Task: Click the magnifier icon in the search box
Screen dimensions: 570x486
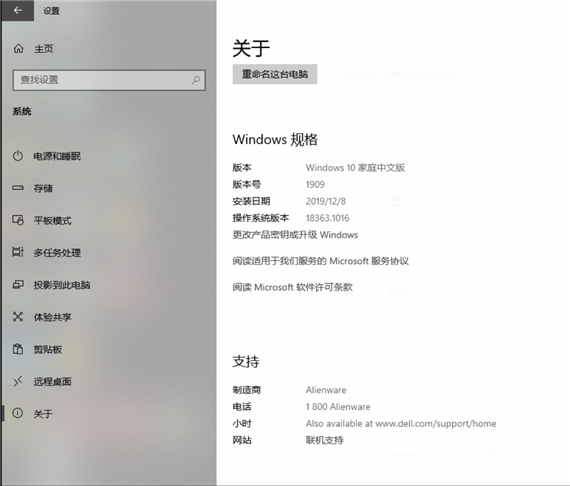Action: point(196,80)
